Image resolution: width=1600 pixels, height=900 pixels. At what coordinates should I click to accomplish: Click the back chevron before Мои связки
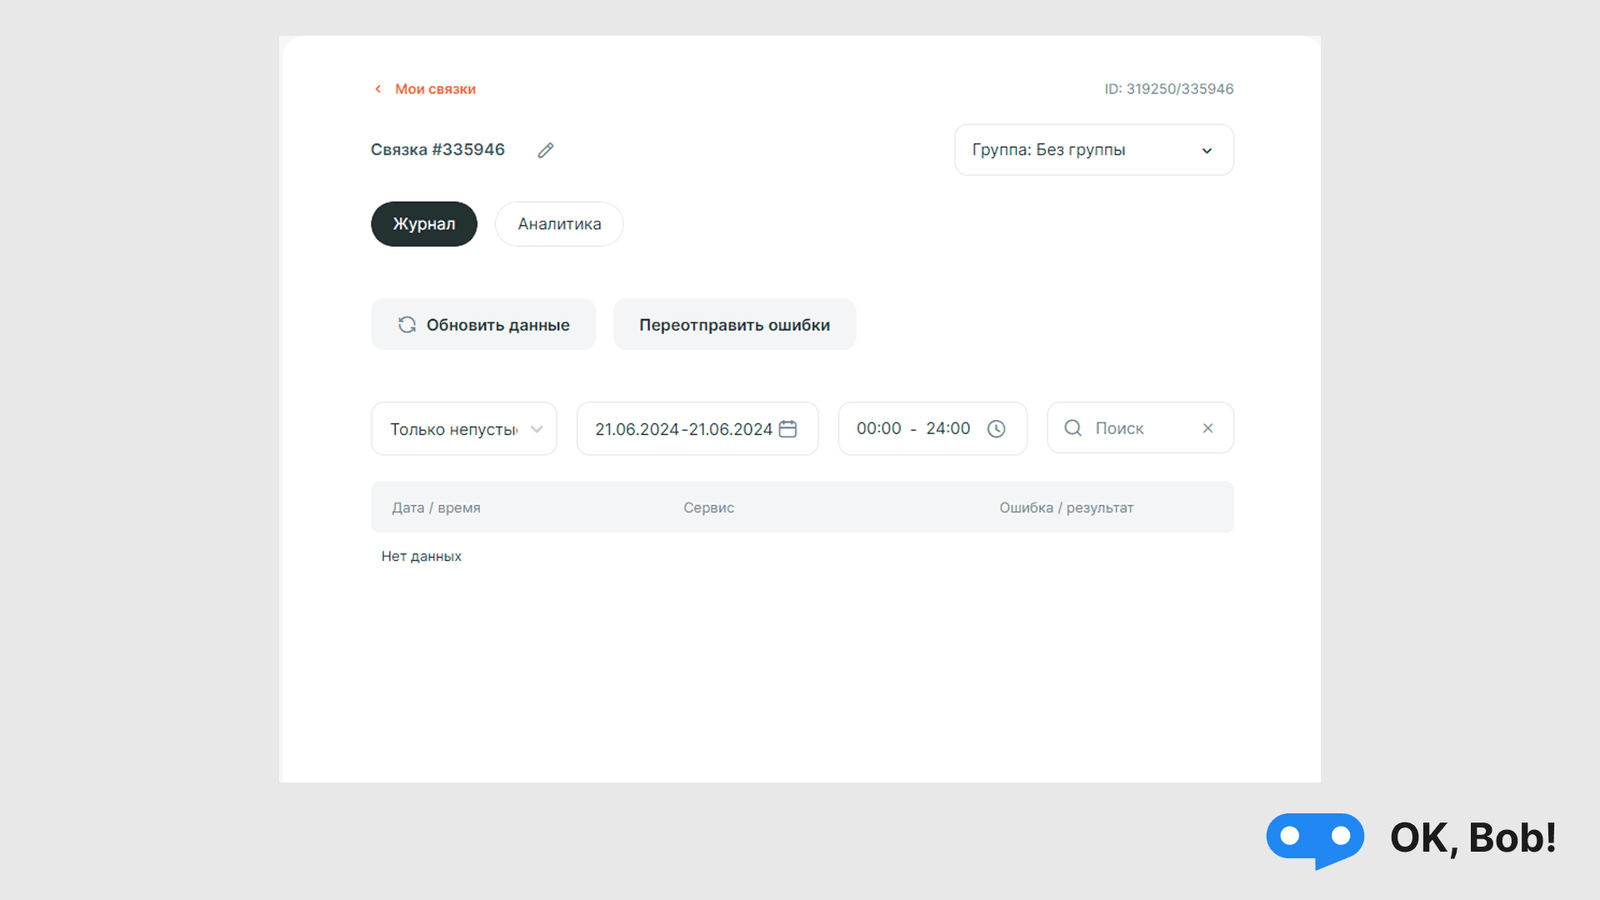coord(378,89)
